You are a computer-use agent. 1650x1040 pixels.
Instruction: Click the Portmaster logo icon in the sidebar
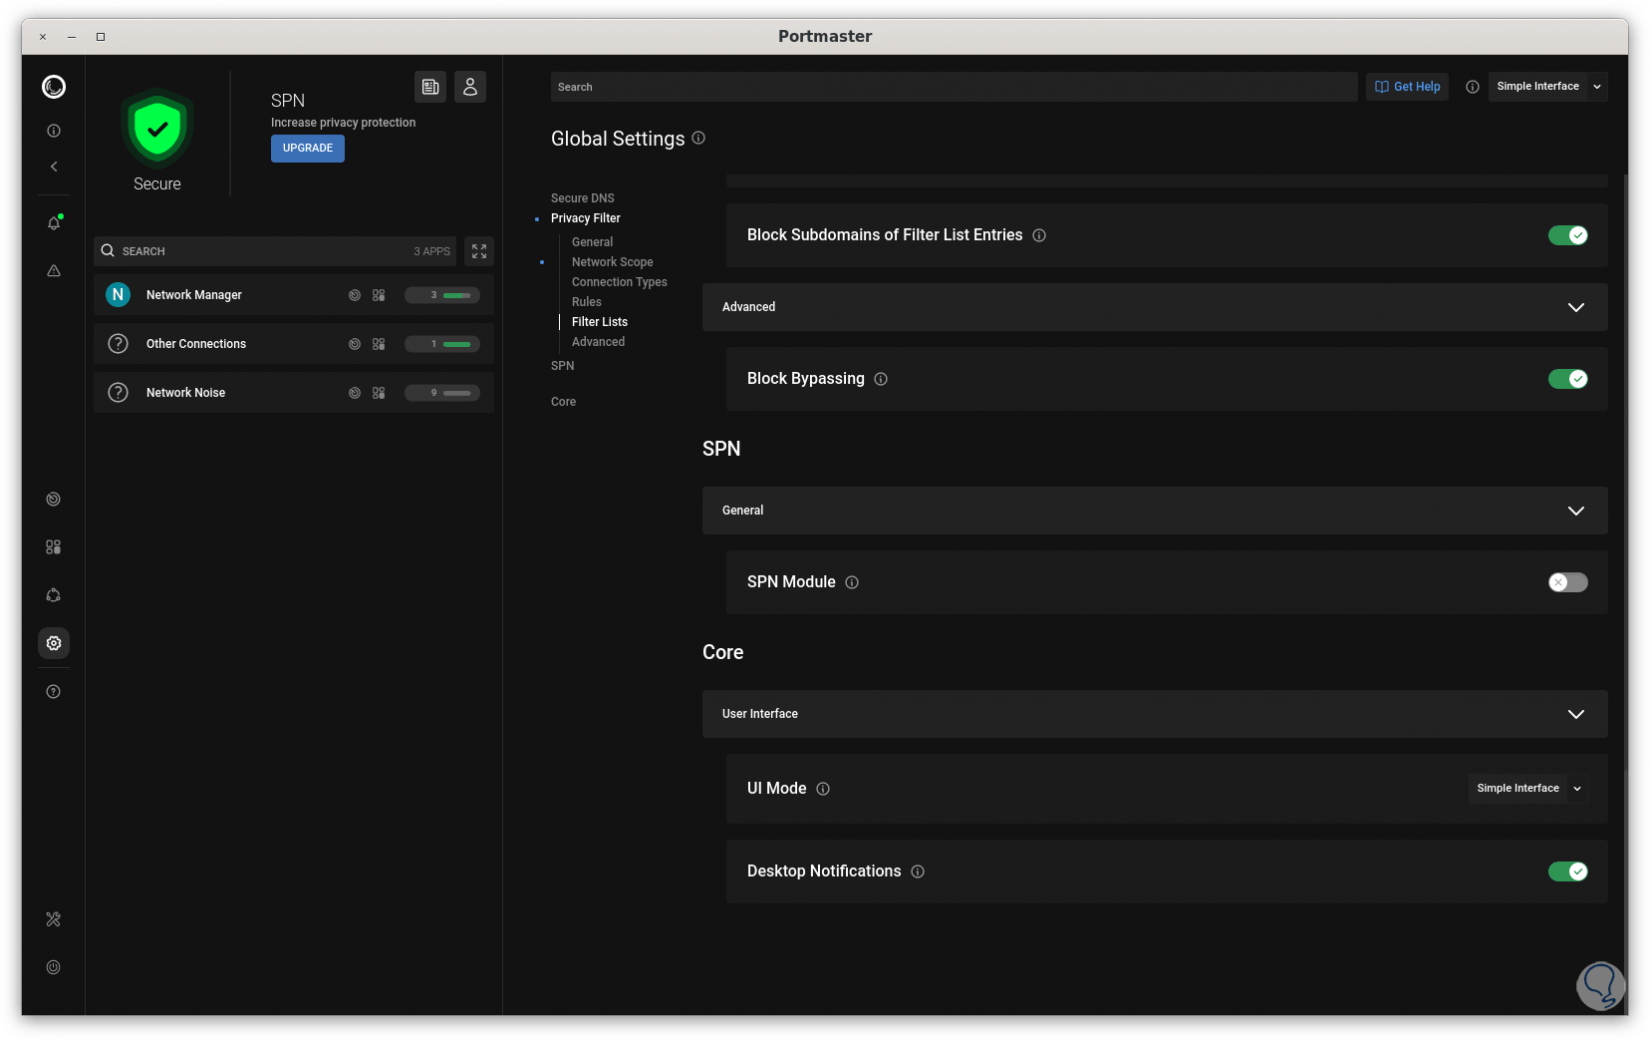[x=54, y=87]
